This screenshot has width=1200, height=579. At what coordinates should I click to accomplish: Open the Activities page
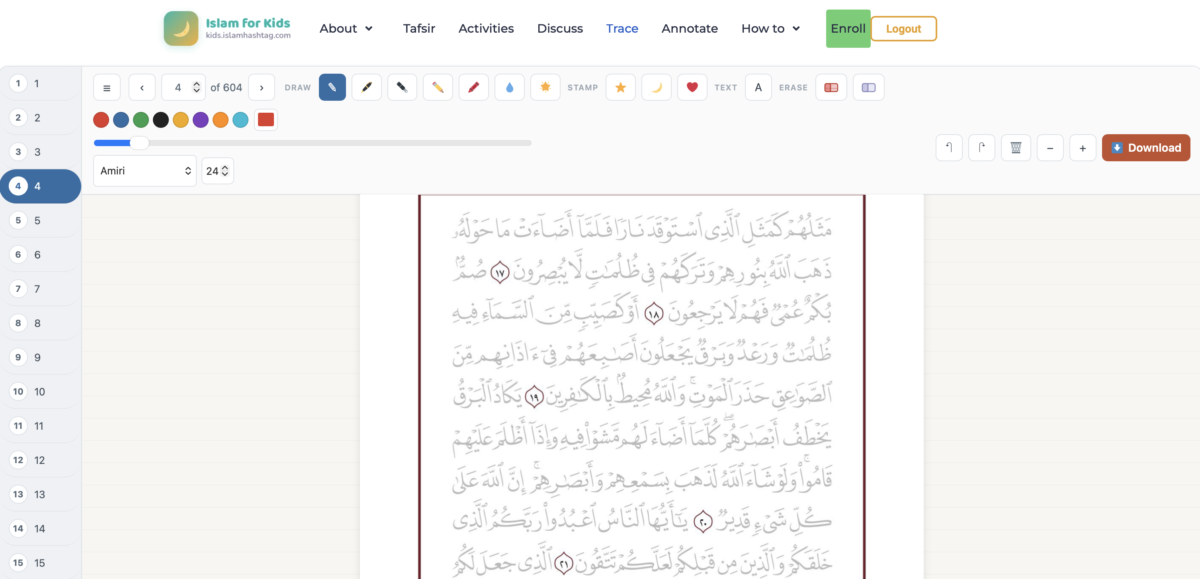(x=486, y=28)
